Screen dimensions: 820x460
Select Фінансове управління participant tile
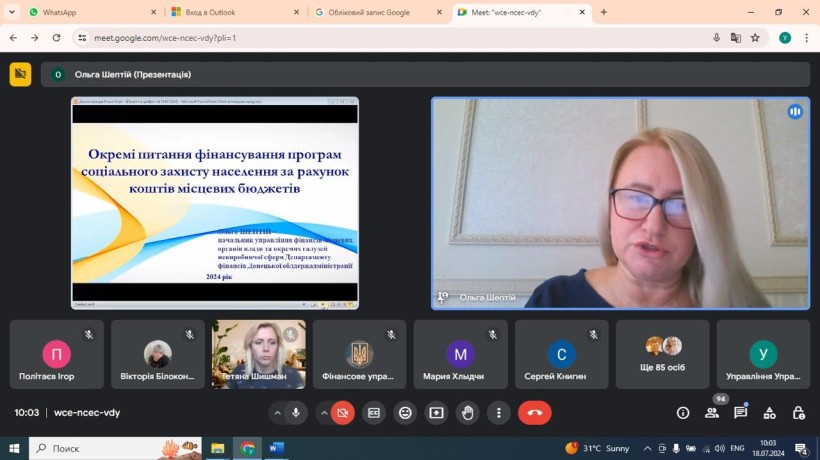[x=359, y=354]
